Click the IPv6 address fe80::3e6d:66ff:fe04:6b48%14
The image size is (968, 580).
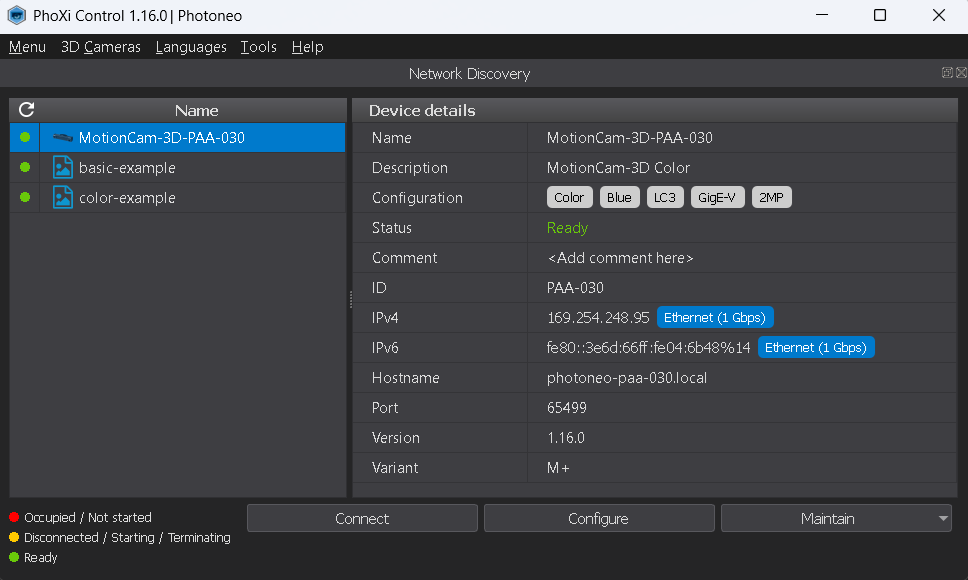tap(648, 348)
